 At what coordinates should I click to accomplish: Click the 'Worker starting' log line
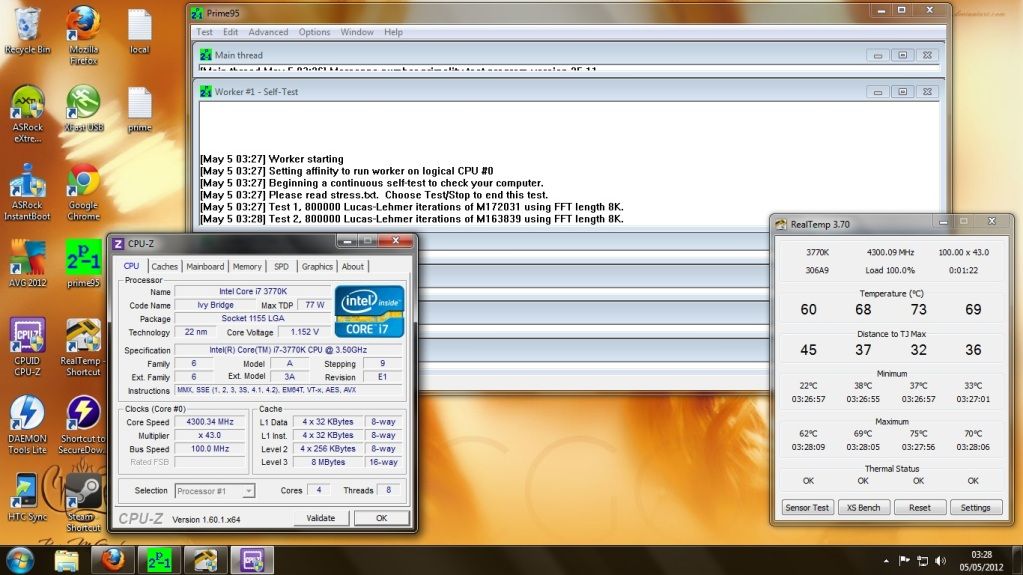[271, 159]
